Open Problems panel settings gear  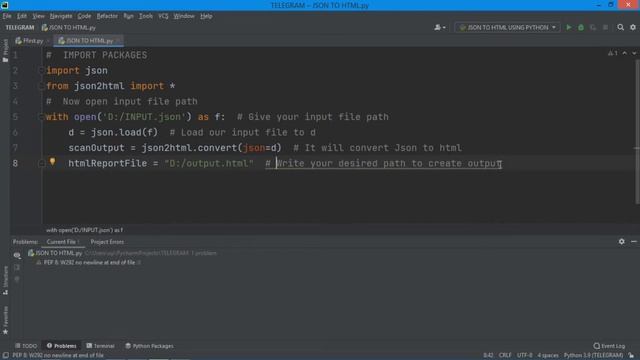point(621,242)
